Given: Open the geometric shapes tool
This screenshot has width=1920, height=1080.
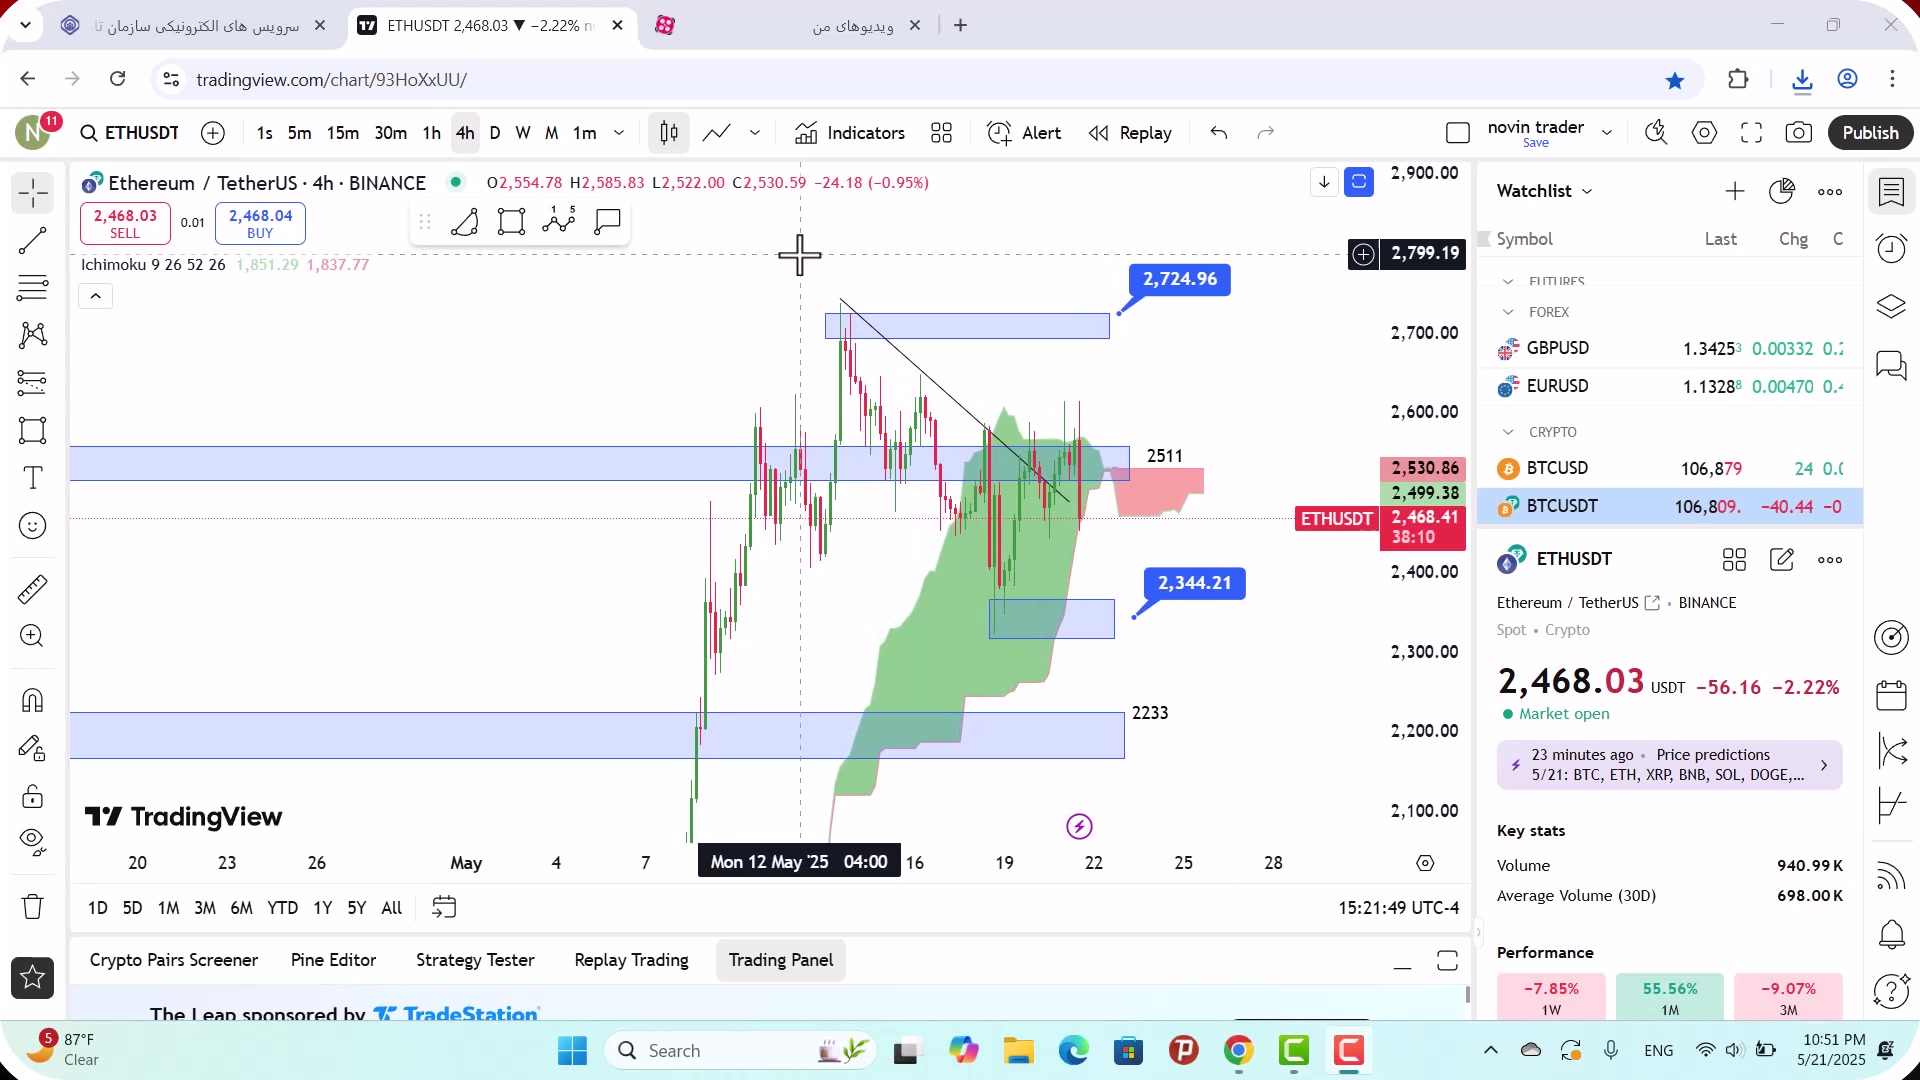Looking at the screenshot, I should pyautogui.click(x=33, y=431).
